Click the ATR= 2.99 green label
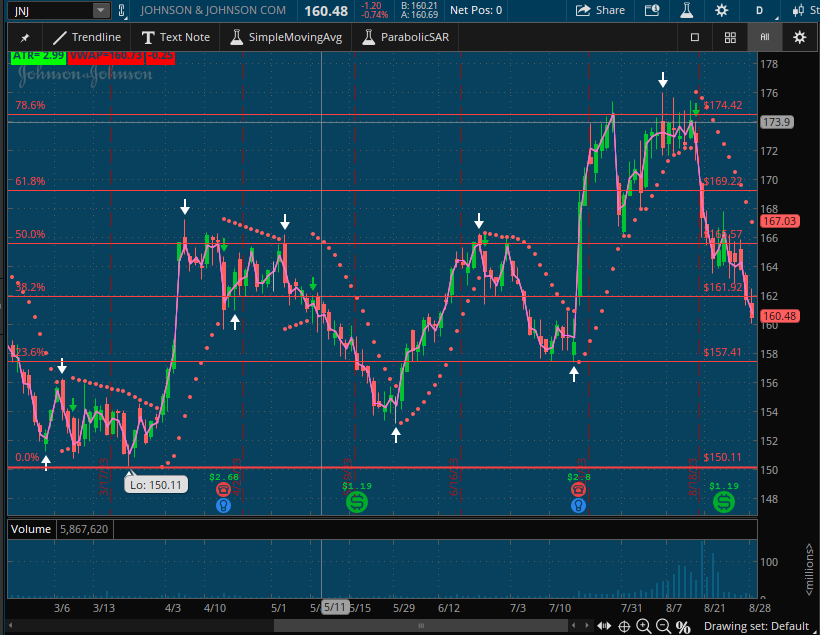 point(38,56)
